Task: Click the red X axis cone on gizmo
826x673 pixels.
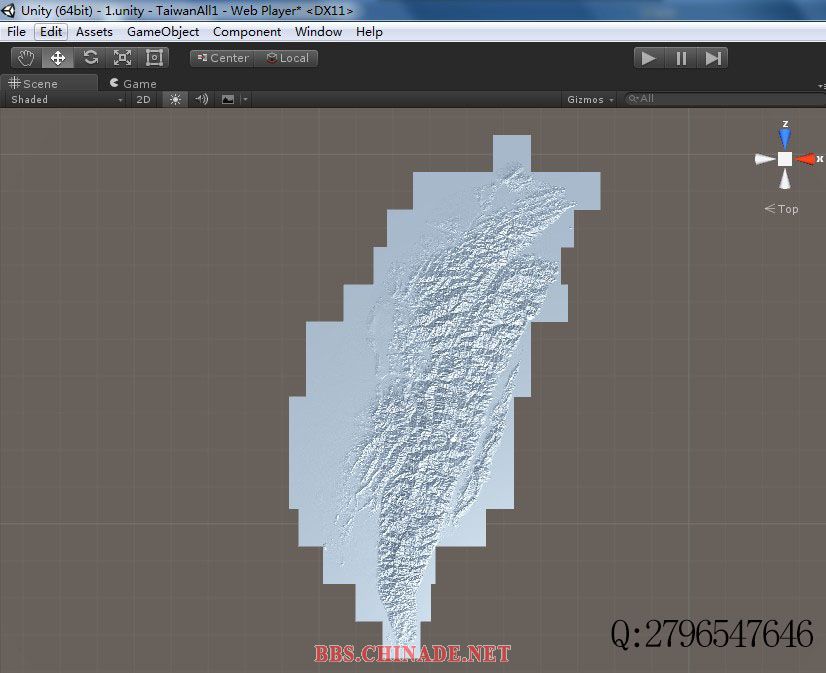Action: (x=806, y=159)
